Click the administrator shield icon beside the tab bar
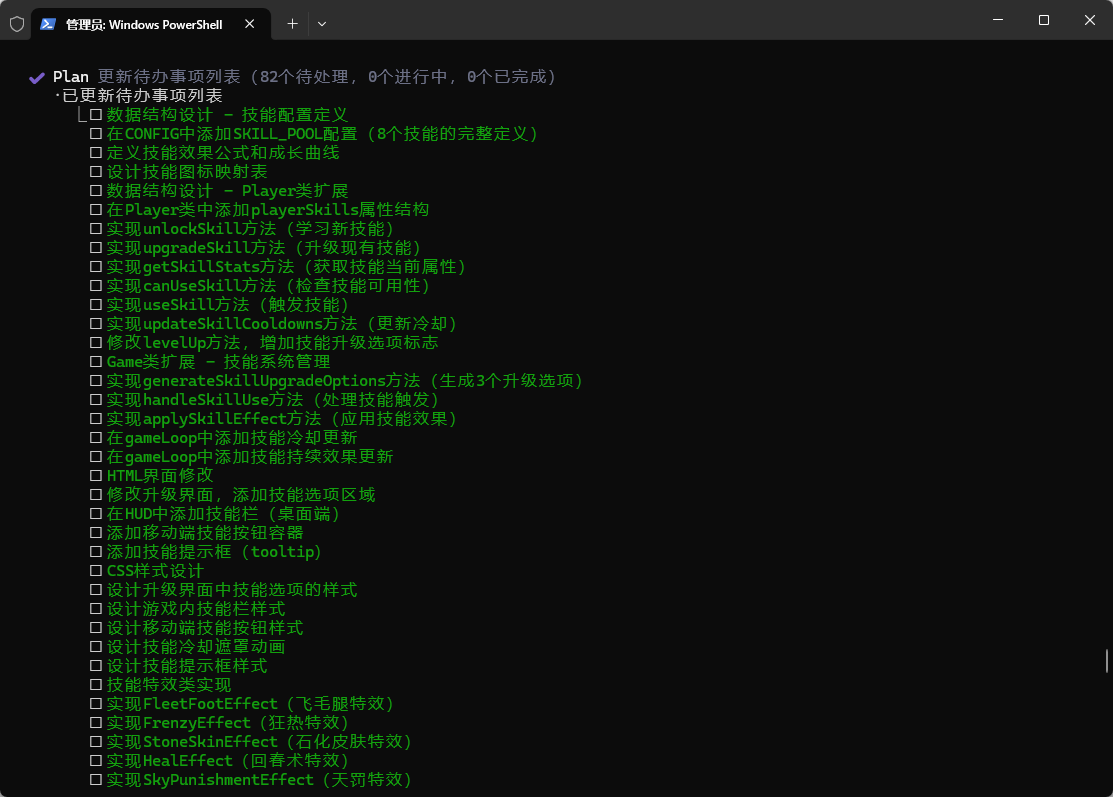Viewport: 1113px width, 797px height. 16,23
